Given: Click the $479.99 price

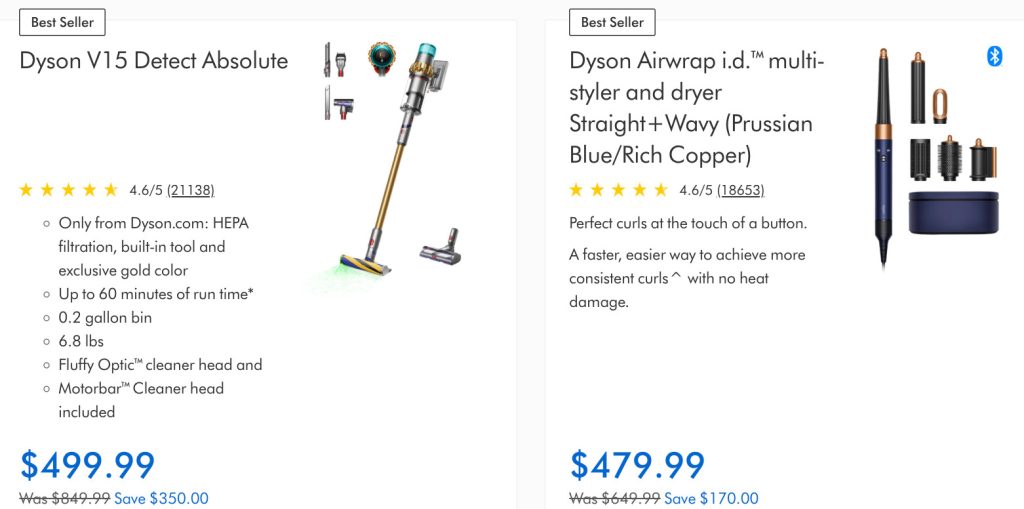Looking at the screenshot, I should coord(638,465).
